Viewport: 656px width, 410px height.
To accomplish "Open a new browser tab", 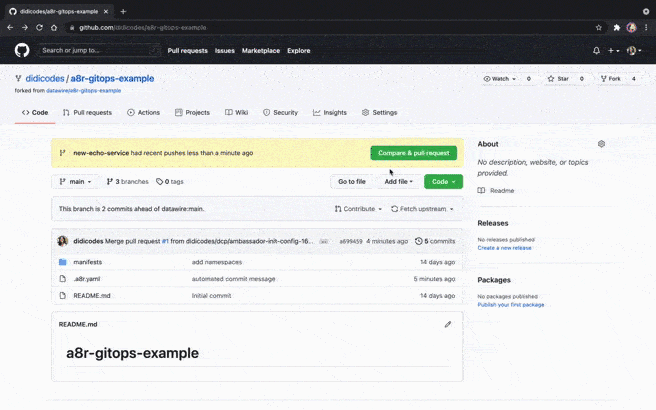I will tap(123, 11).
